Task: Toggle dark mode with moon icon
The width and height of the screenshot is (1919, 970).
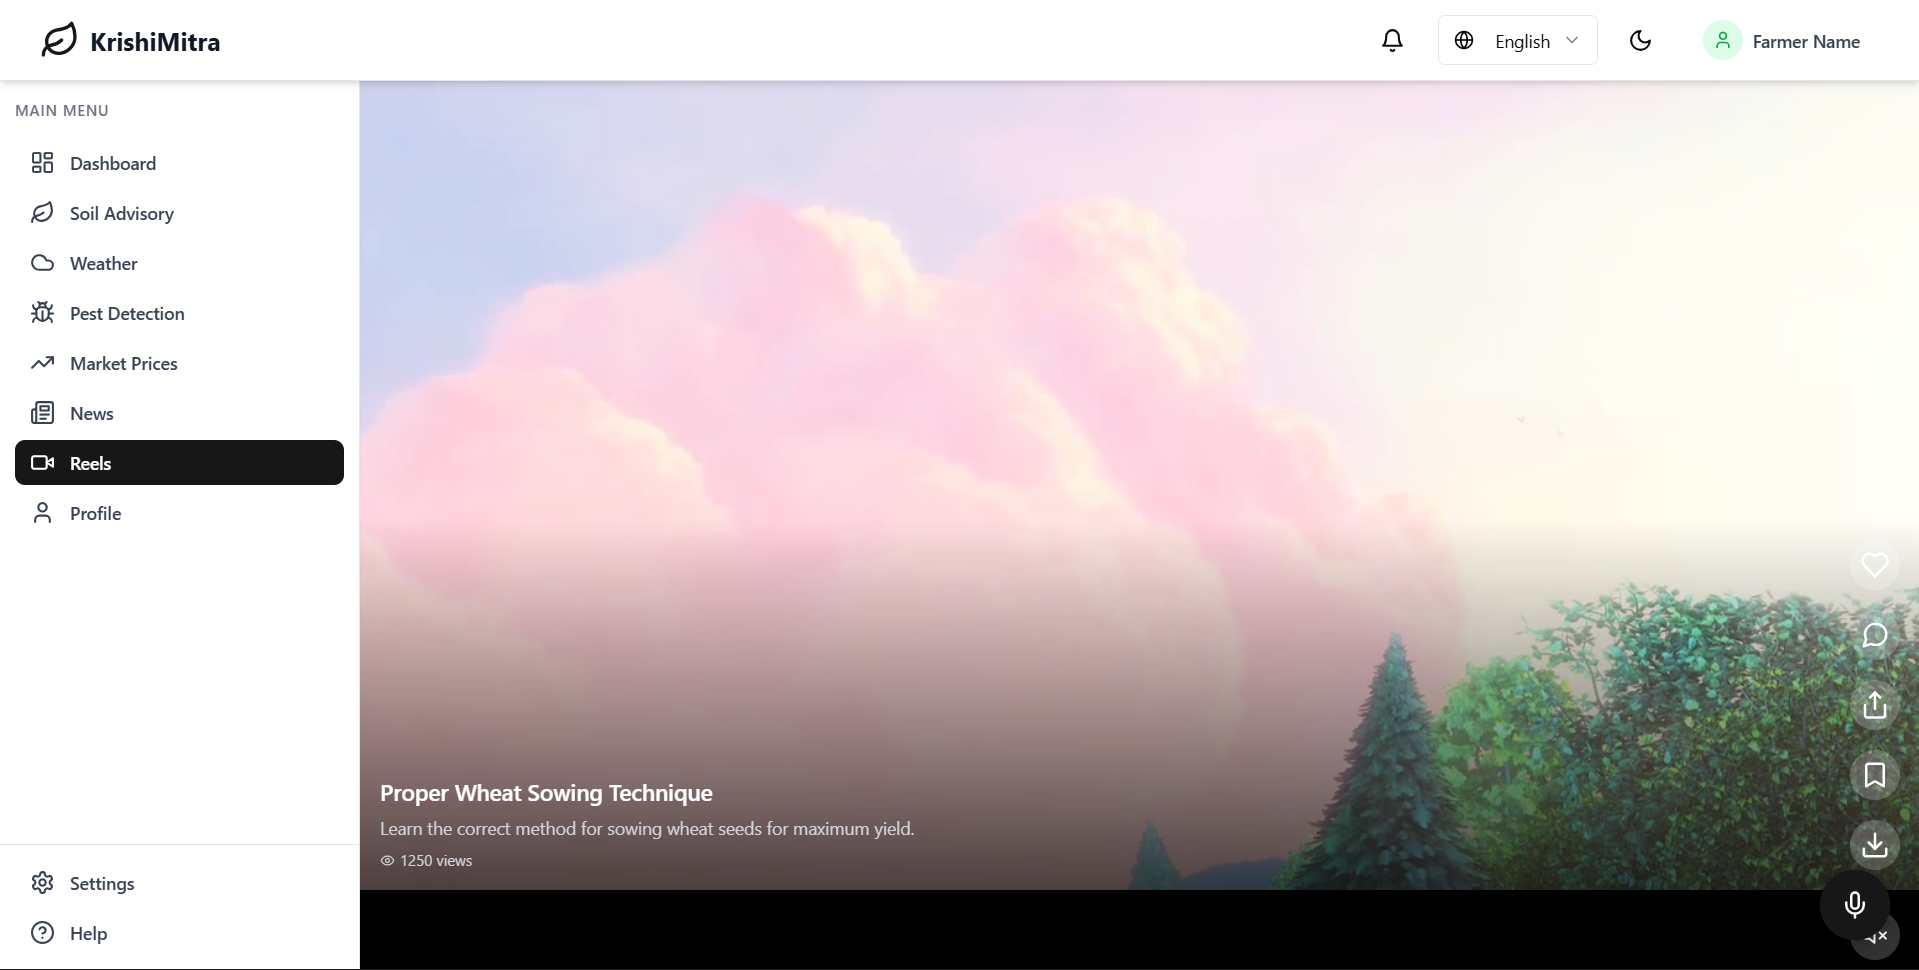Action: 1640,41
